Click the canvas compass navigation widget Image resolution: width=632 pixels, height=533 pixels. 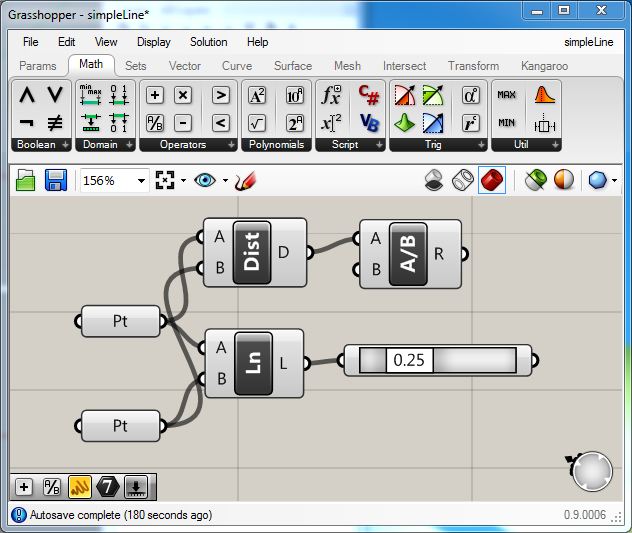pos(591,471)
